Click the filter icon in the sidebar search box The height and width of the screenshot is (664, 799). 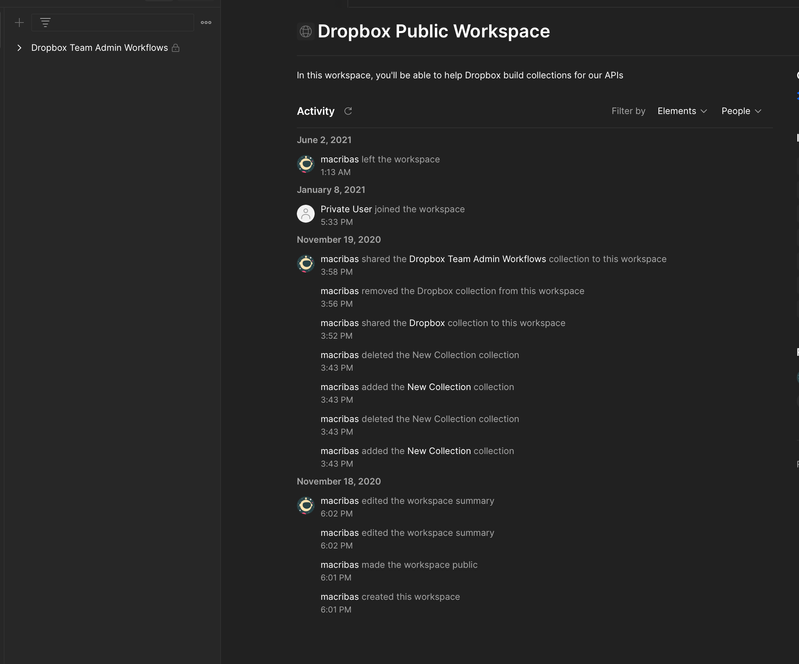[x=45, y=22]
